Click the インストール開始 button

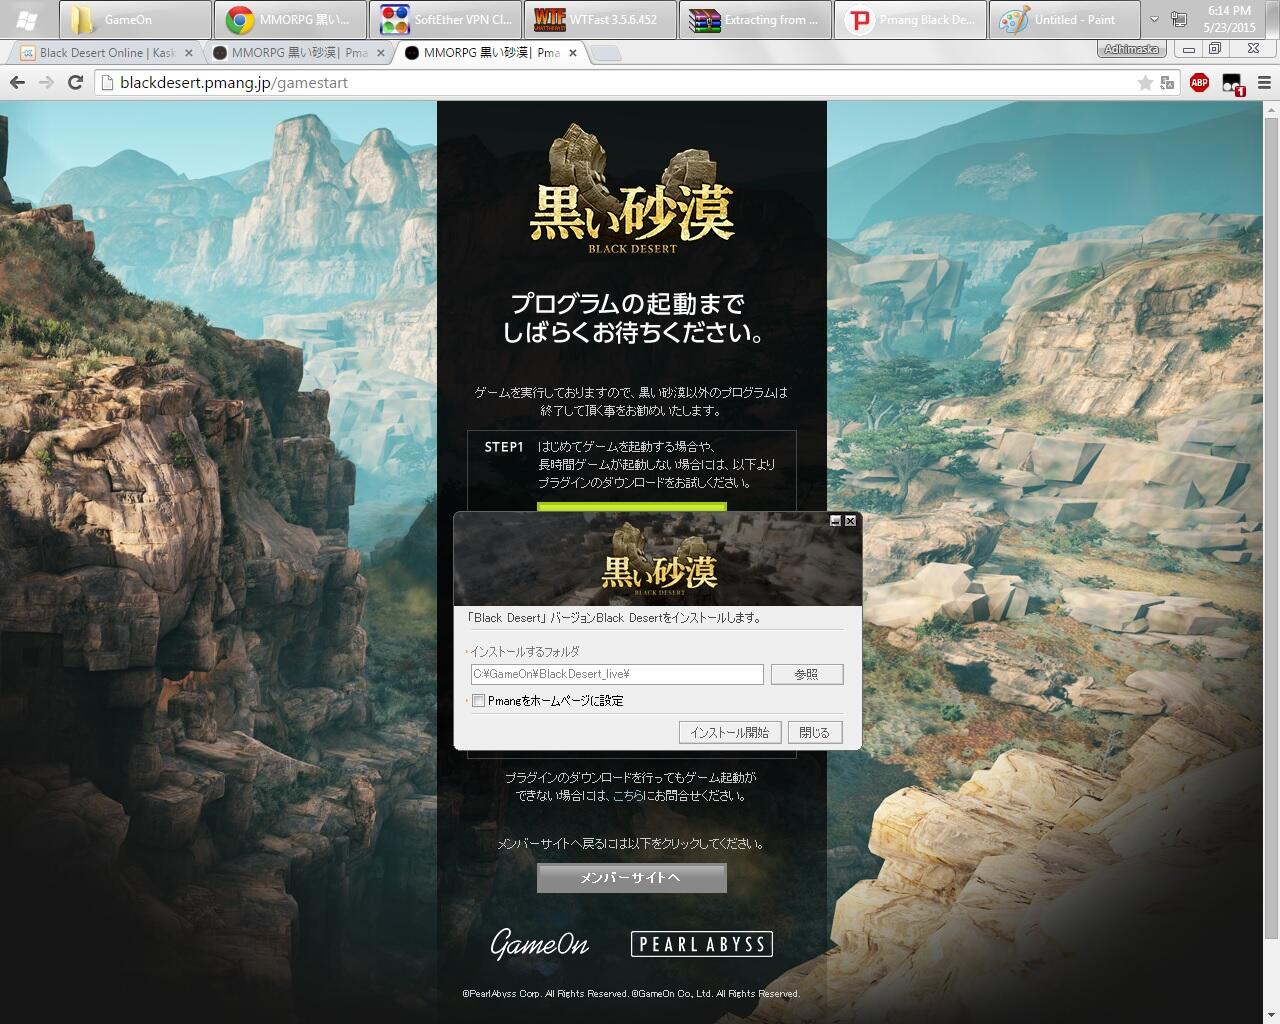[x=730, y=733]
